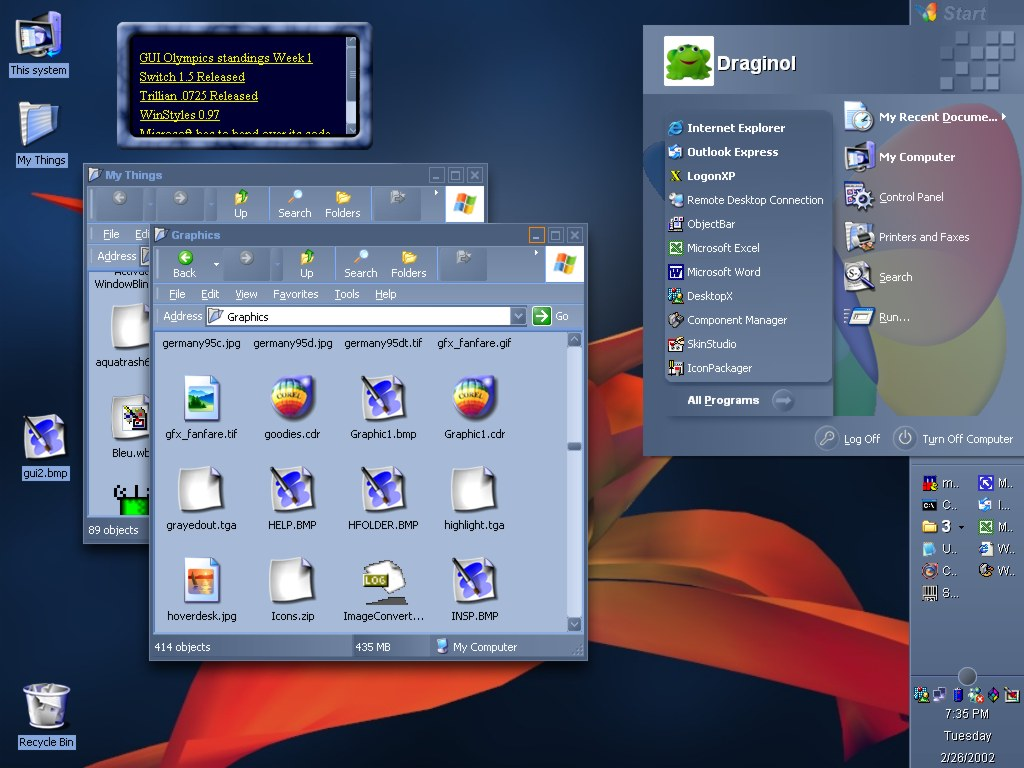Viewport: 1024px width, 768px height.
Task: Launch LogonXP from Start menu
Action: pos(701,176)
